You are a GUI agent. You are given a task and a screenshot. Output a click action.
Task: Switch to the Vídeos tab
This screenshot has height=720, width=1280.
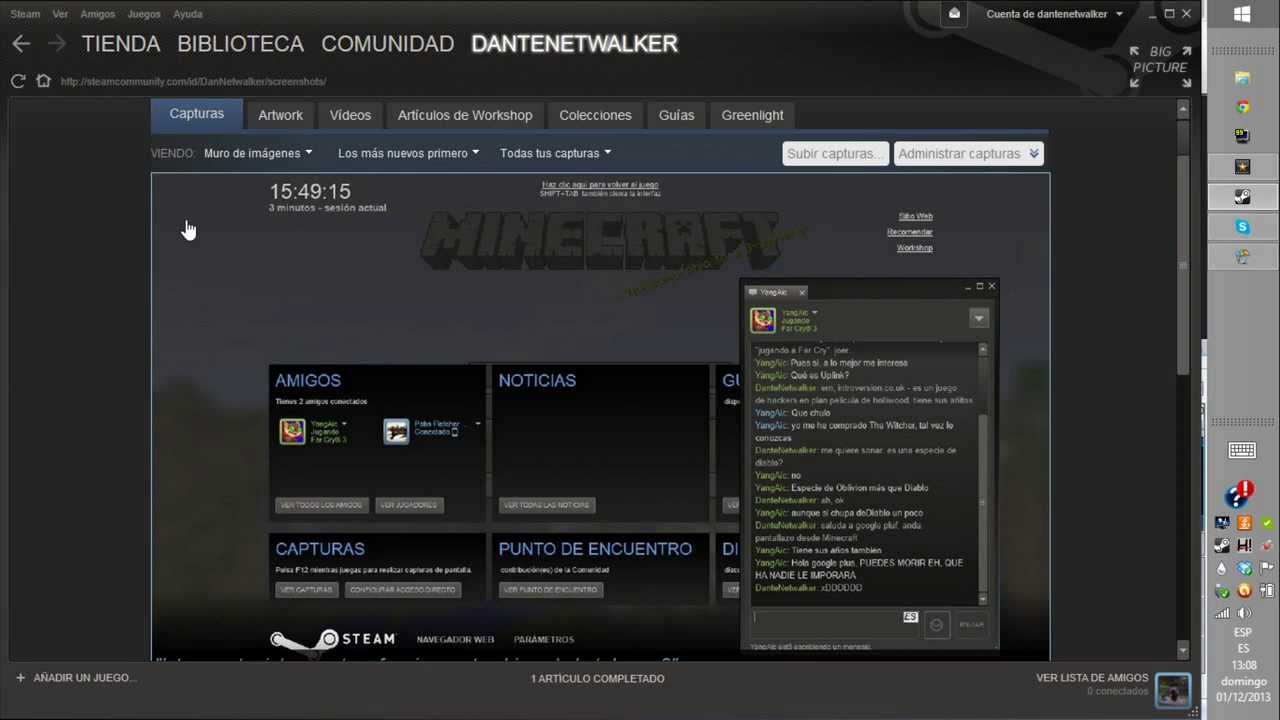[350, 115]
